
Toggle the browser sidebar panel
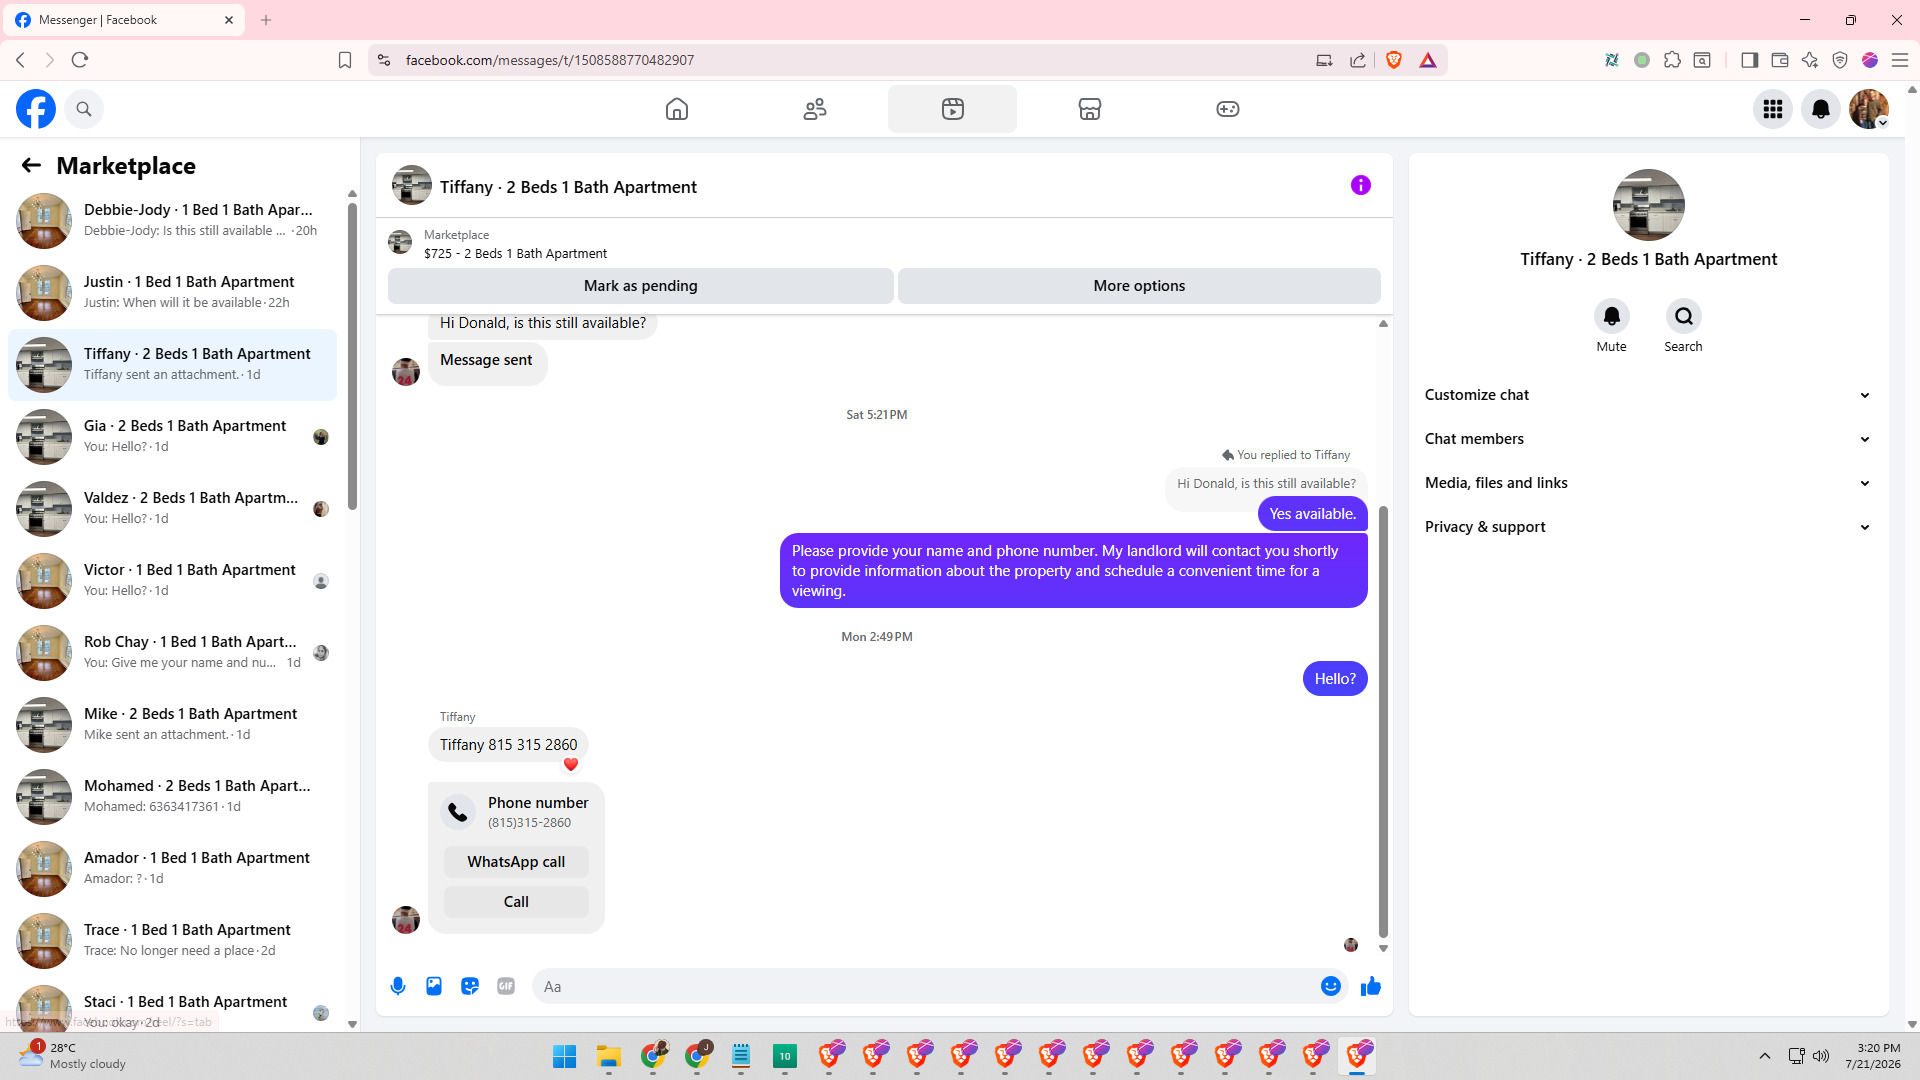click(1749, 60)
